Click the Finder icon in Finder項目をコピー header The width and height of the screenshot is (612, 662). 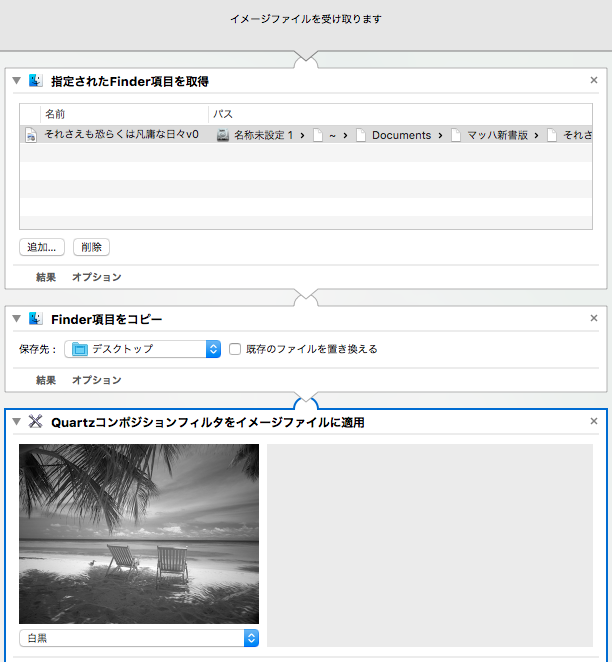point(37,319)
